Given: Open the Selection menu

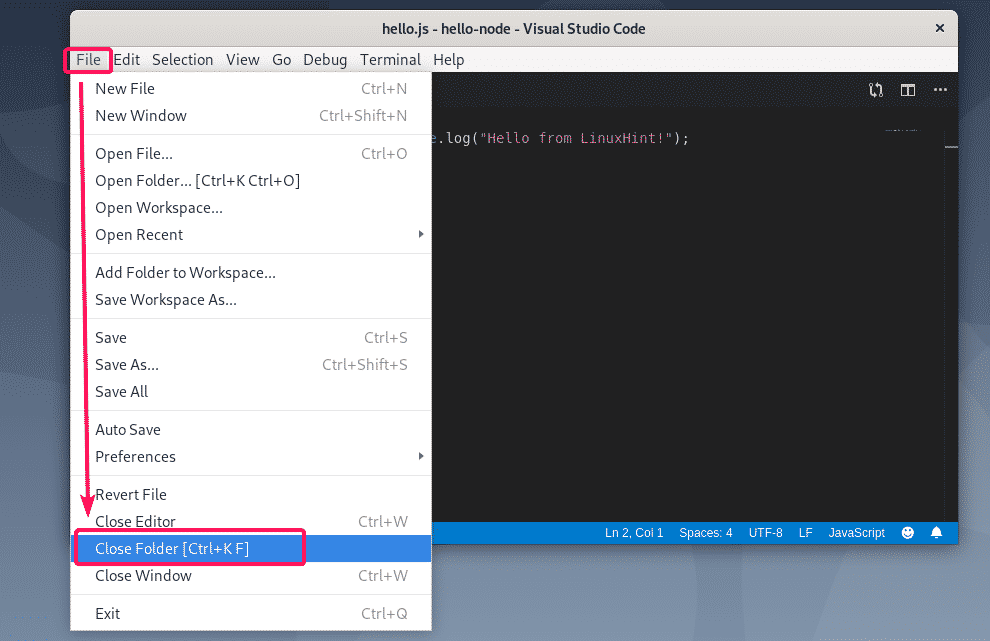Looking at the screenshot, I should (x=182, y=59).
